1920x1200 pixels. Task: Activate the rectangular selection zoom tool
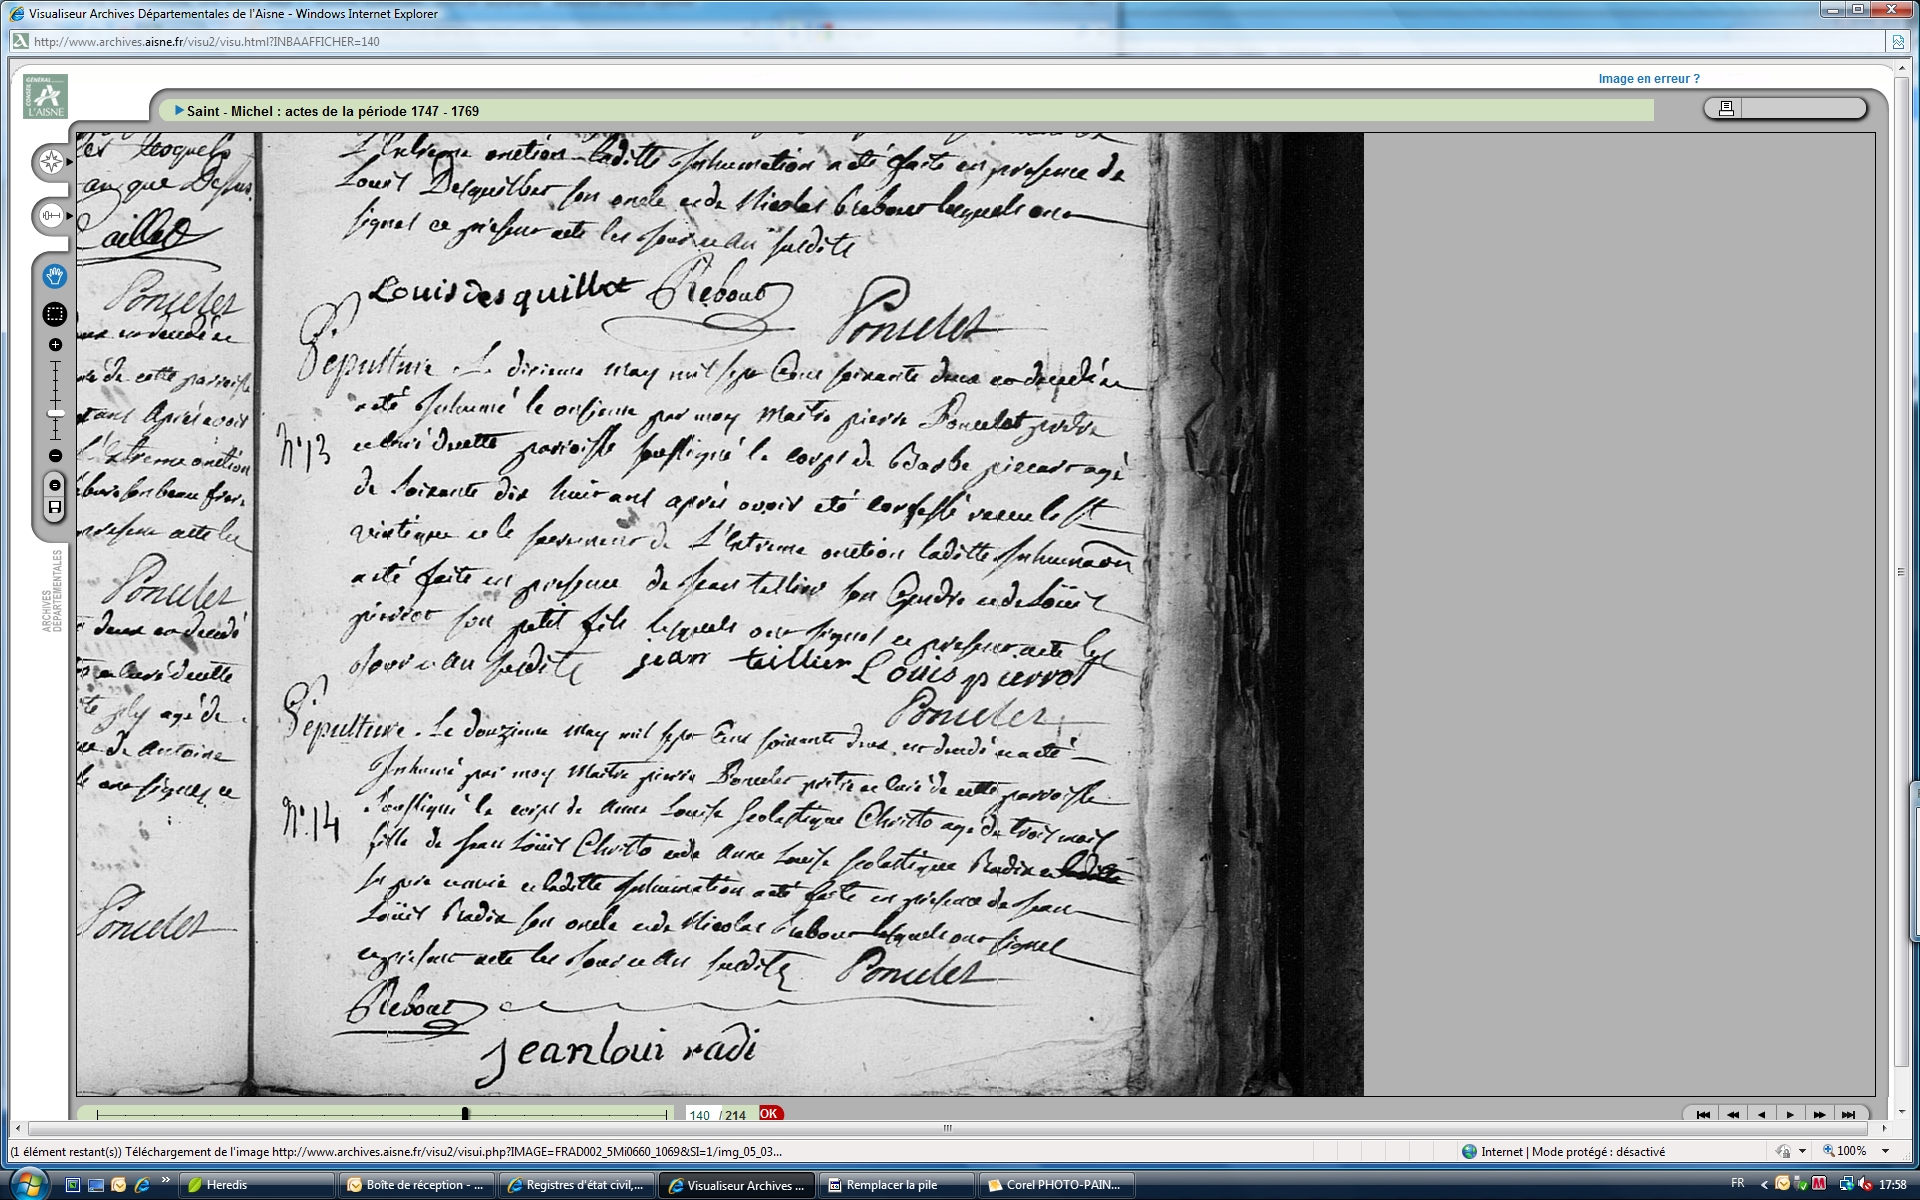click(x=55, y=314)
